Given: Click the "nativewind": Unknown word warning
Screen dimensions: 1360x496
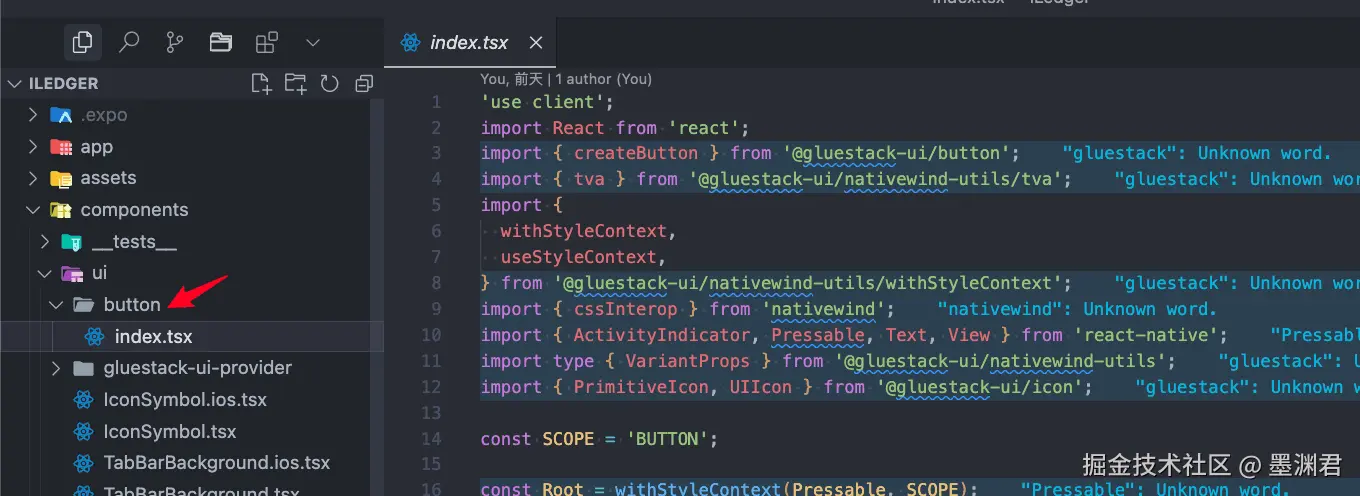Looking at the screenshot, I should point(1077,309).
